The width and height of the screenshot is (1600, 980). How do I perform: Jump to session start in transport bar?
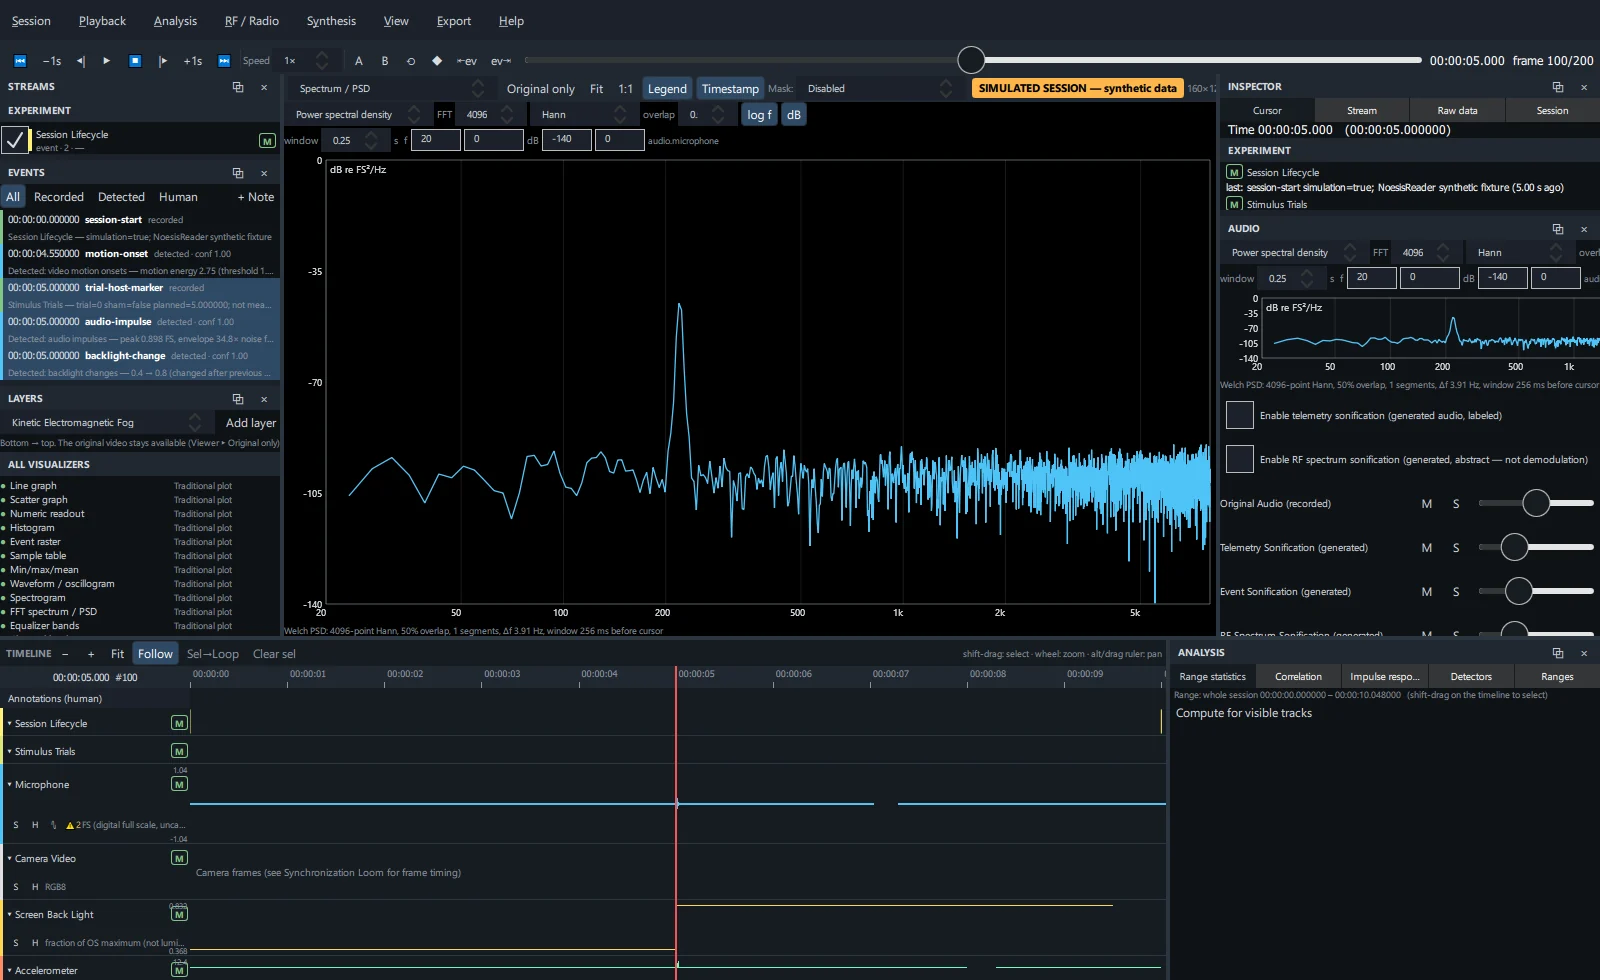pos(19,61)
